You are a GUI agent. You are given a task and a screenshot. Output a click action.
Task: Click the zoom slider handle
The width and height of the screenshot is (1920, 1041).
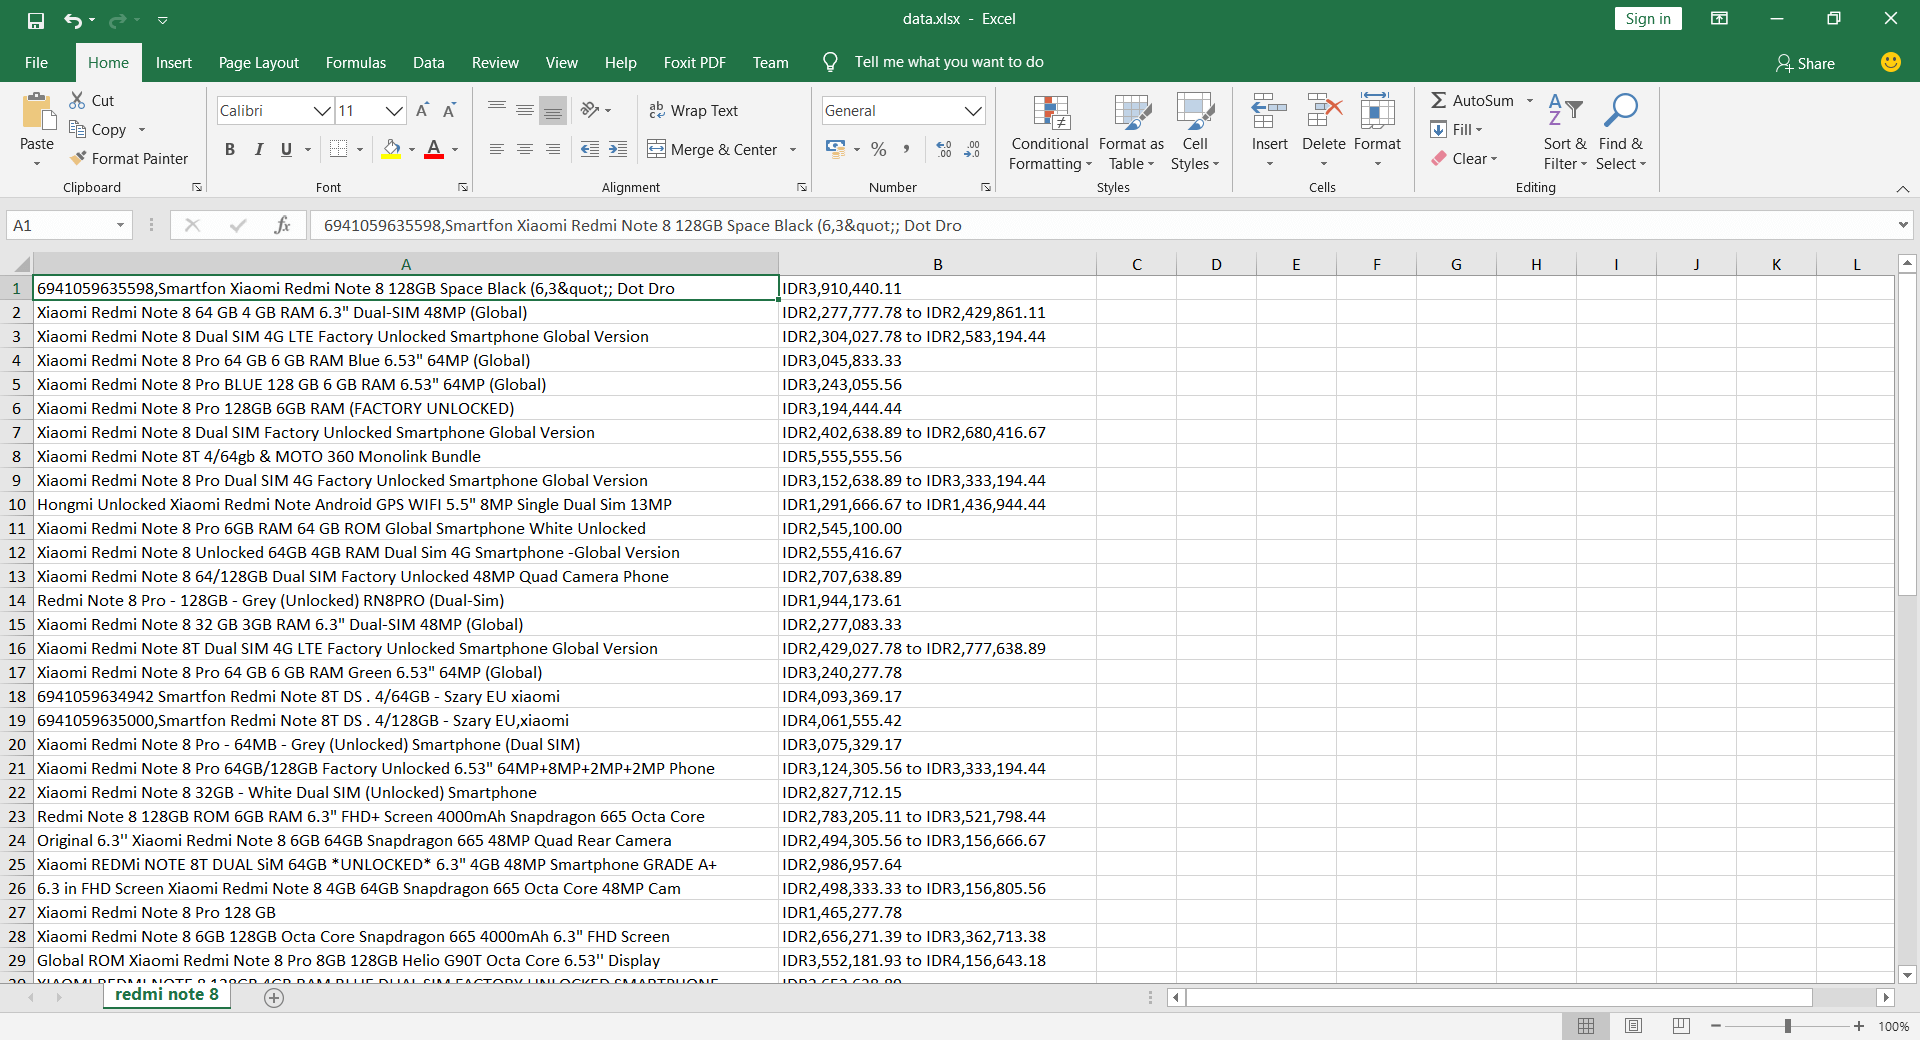pyautogui.click(x=1787, y=1026)
